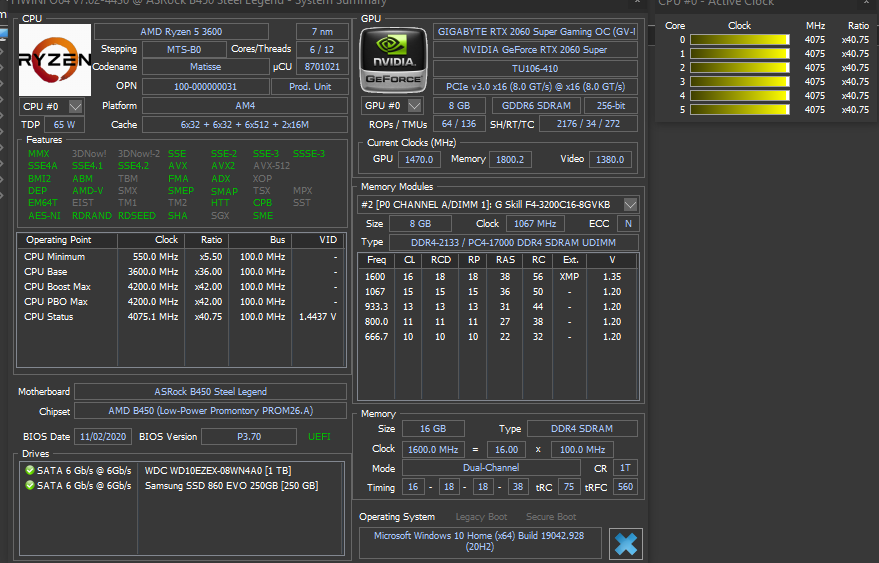Click the green UEFI label
879x563 pixels.
(319, 436)
